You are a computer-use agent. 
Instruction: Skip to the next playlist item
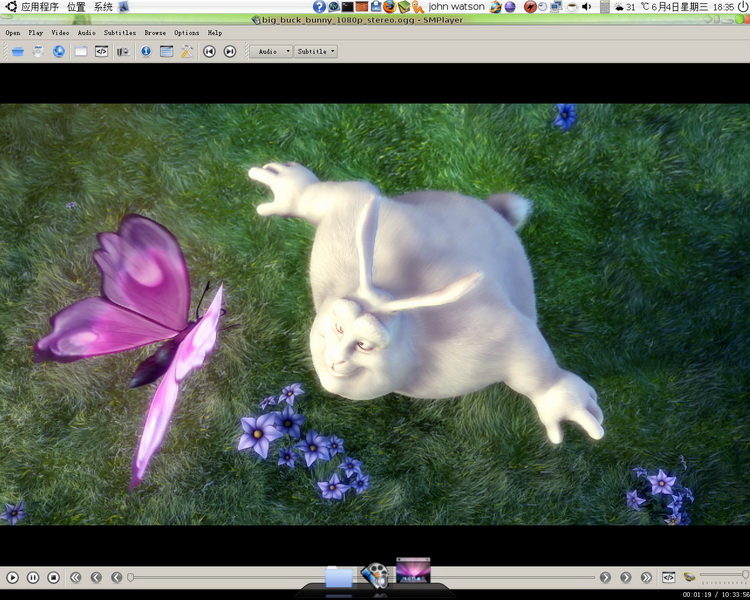230,51
